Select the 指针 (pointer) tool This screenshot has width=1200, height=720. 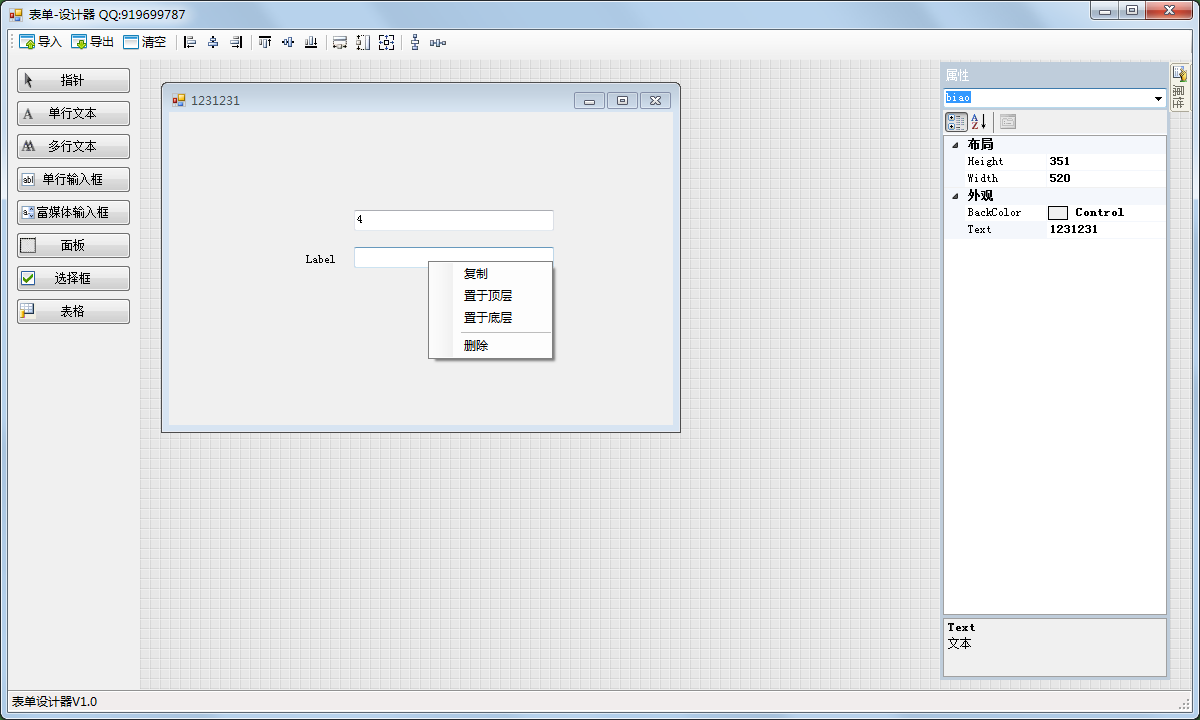click(x=72, y=80)
